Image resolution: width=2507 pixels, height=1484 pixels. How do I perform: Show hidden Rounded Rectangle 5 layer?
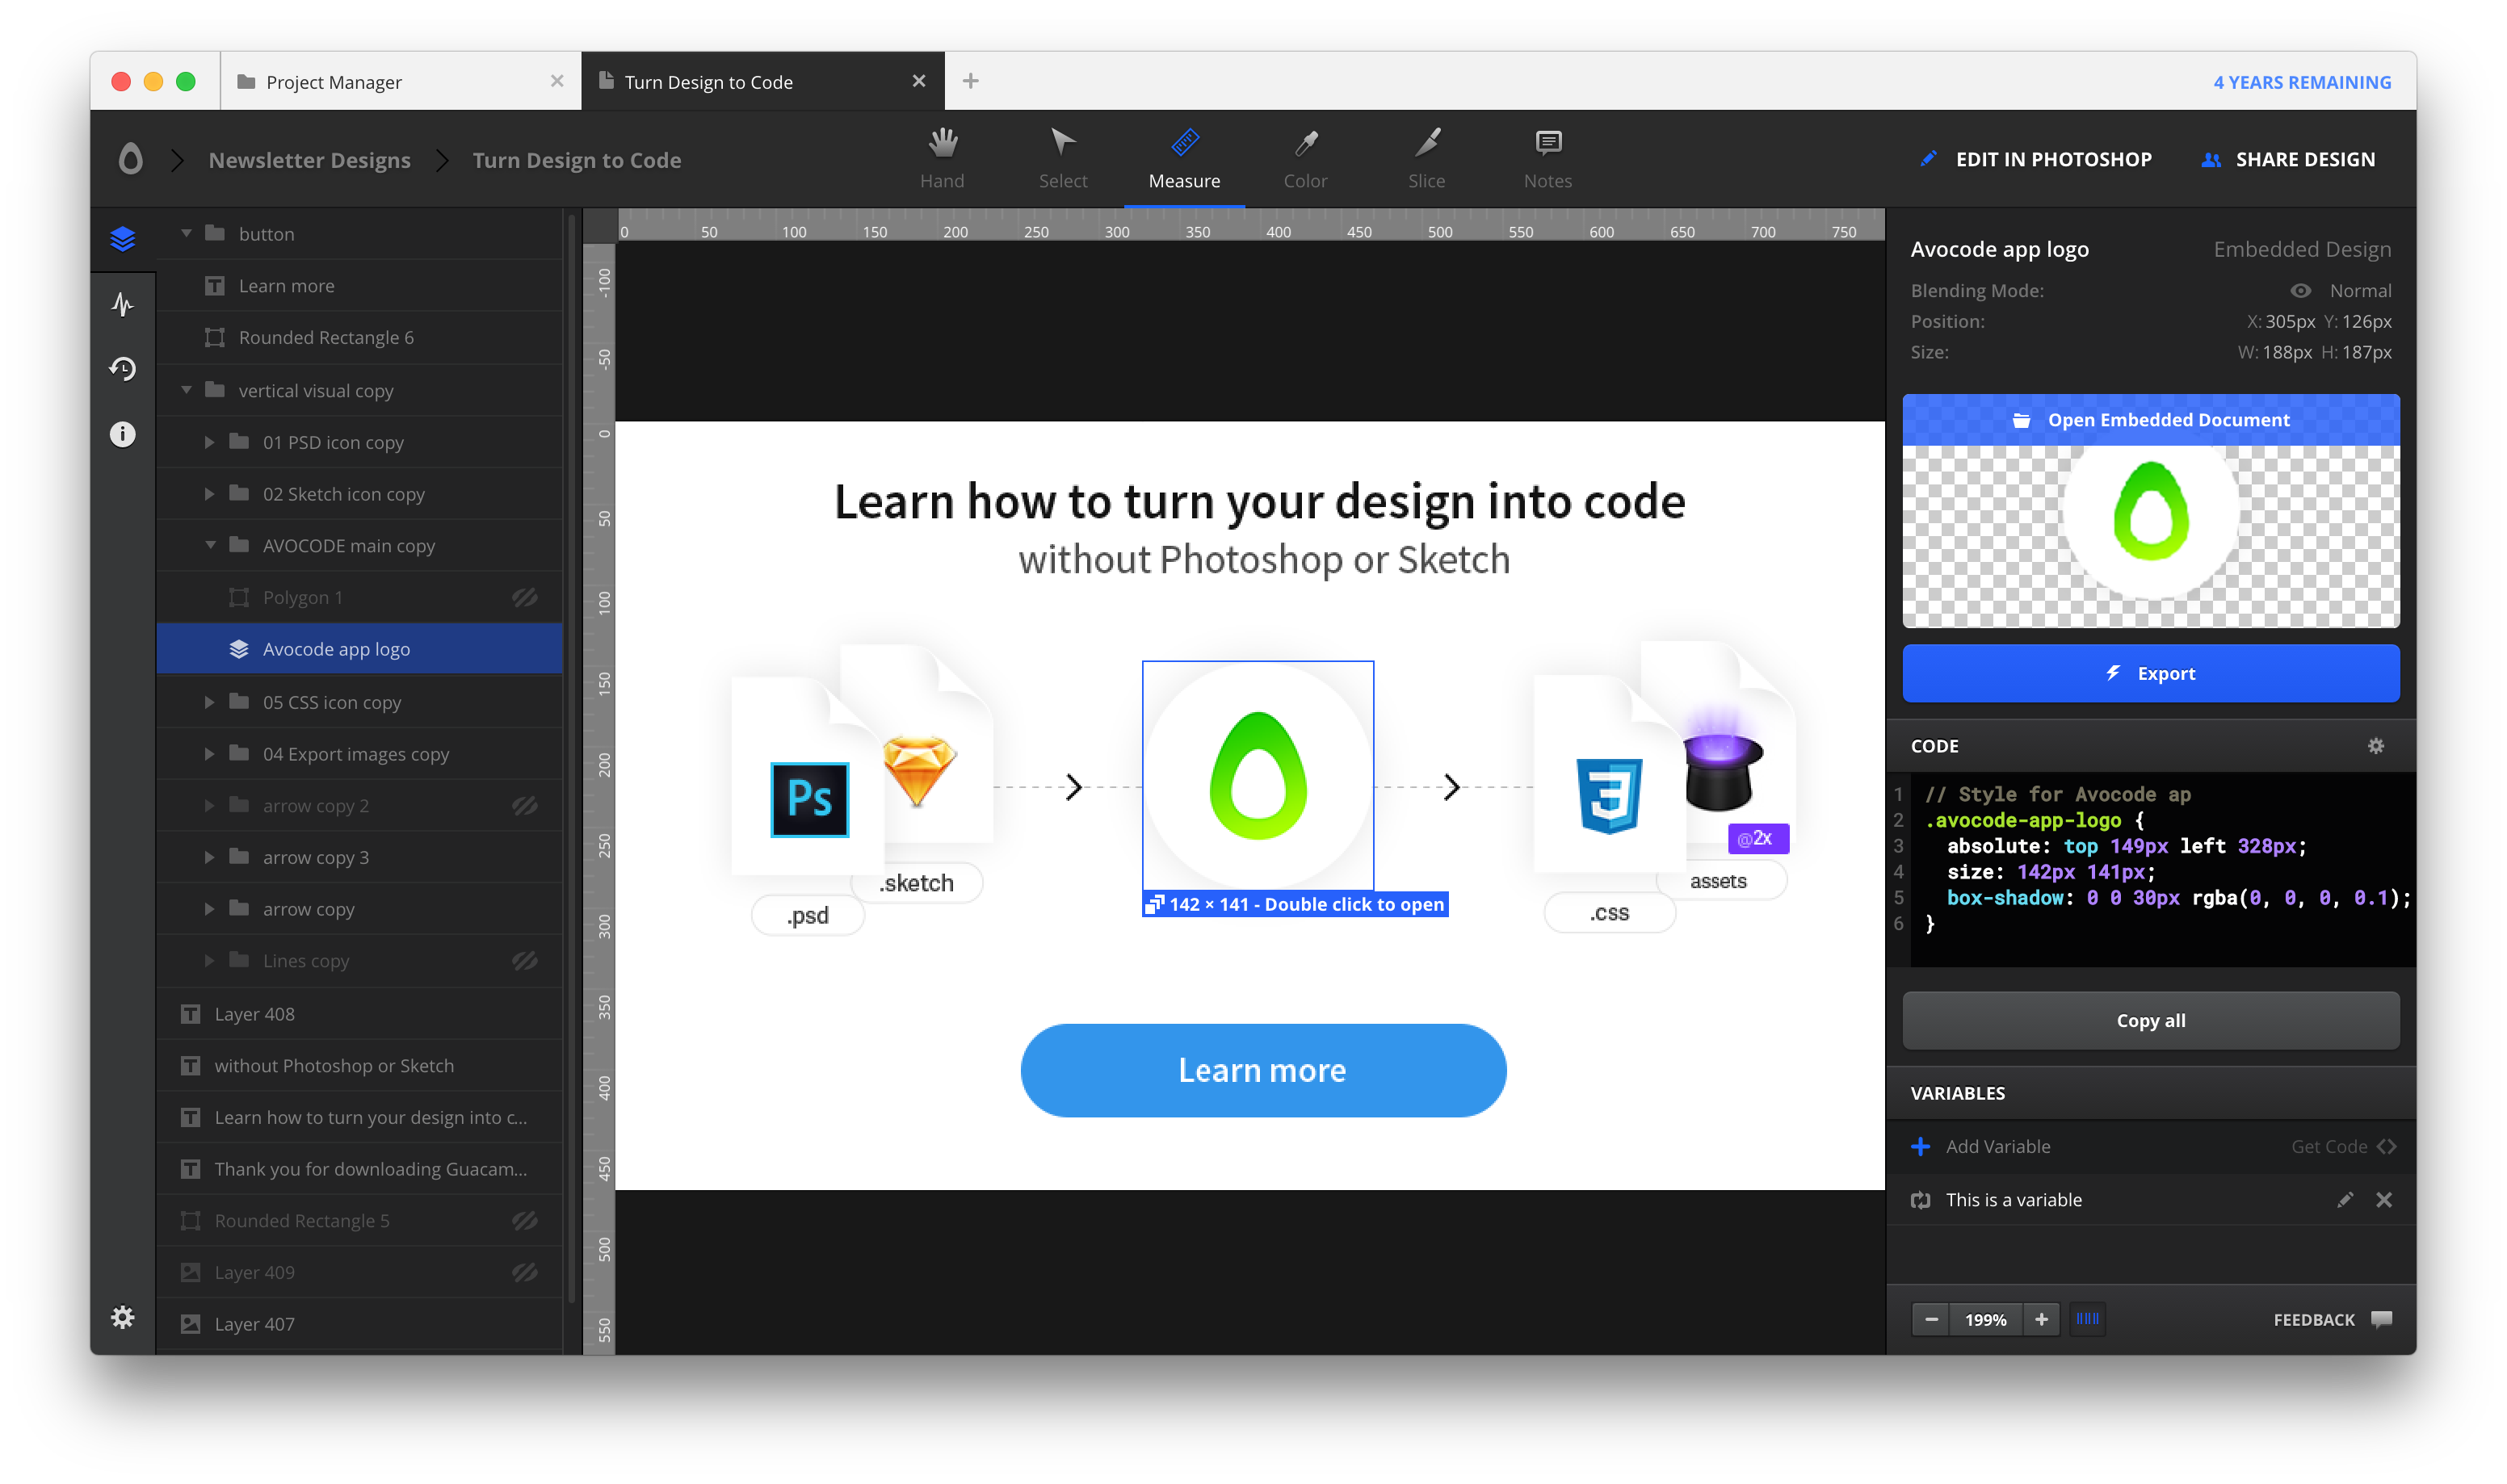tap(525, 1220)
